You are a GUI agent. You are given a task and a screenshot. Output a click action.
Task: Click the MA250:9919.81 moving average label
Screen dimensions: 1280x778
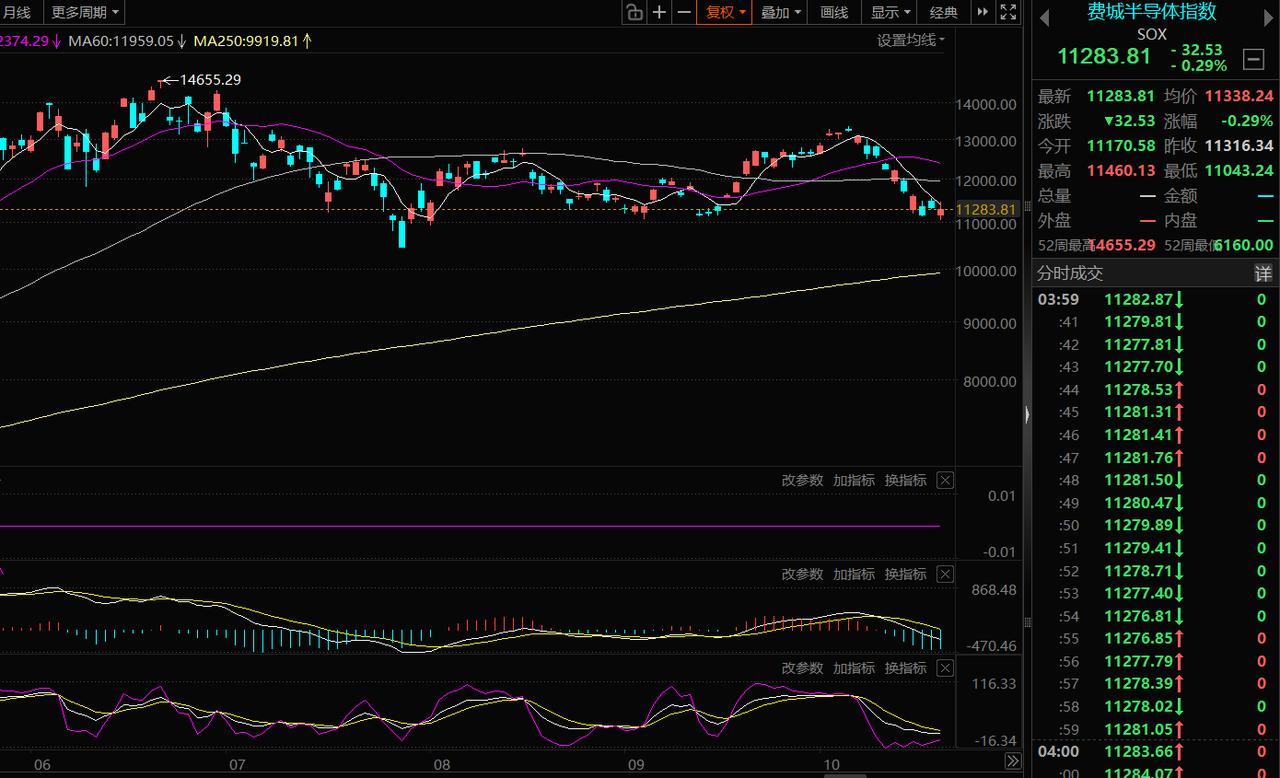tap(247, 41)
